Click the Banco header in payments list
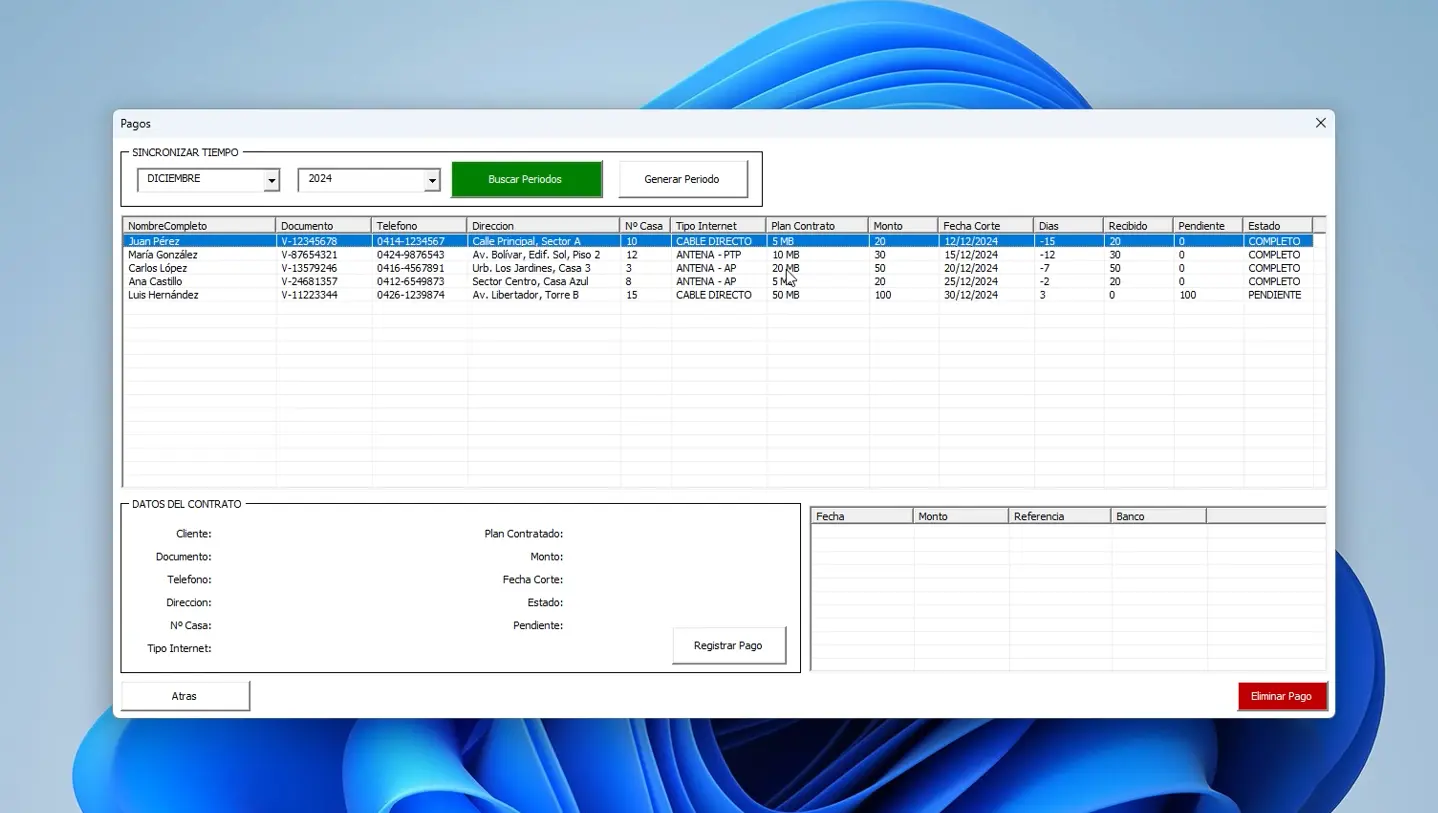Image resolution: width=1438 pixels, height=813 pixels. coord(1158,516)
